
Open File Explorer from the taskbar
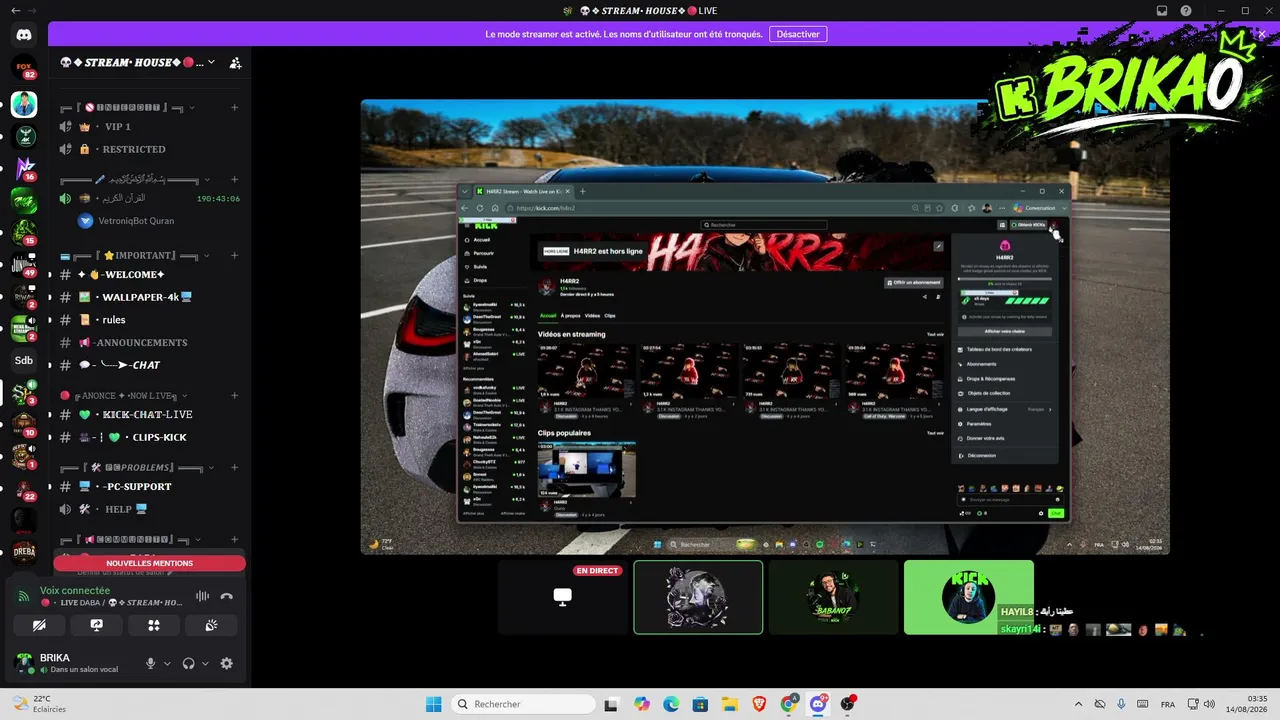coord(729,704)
